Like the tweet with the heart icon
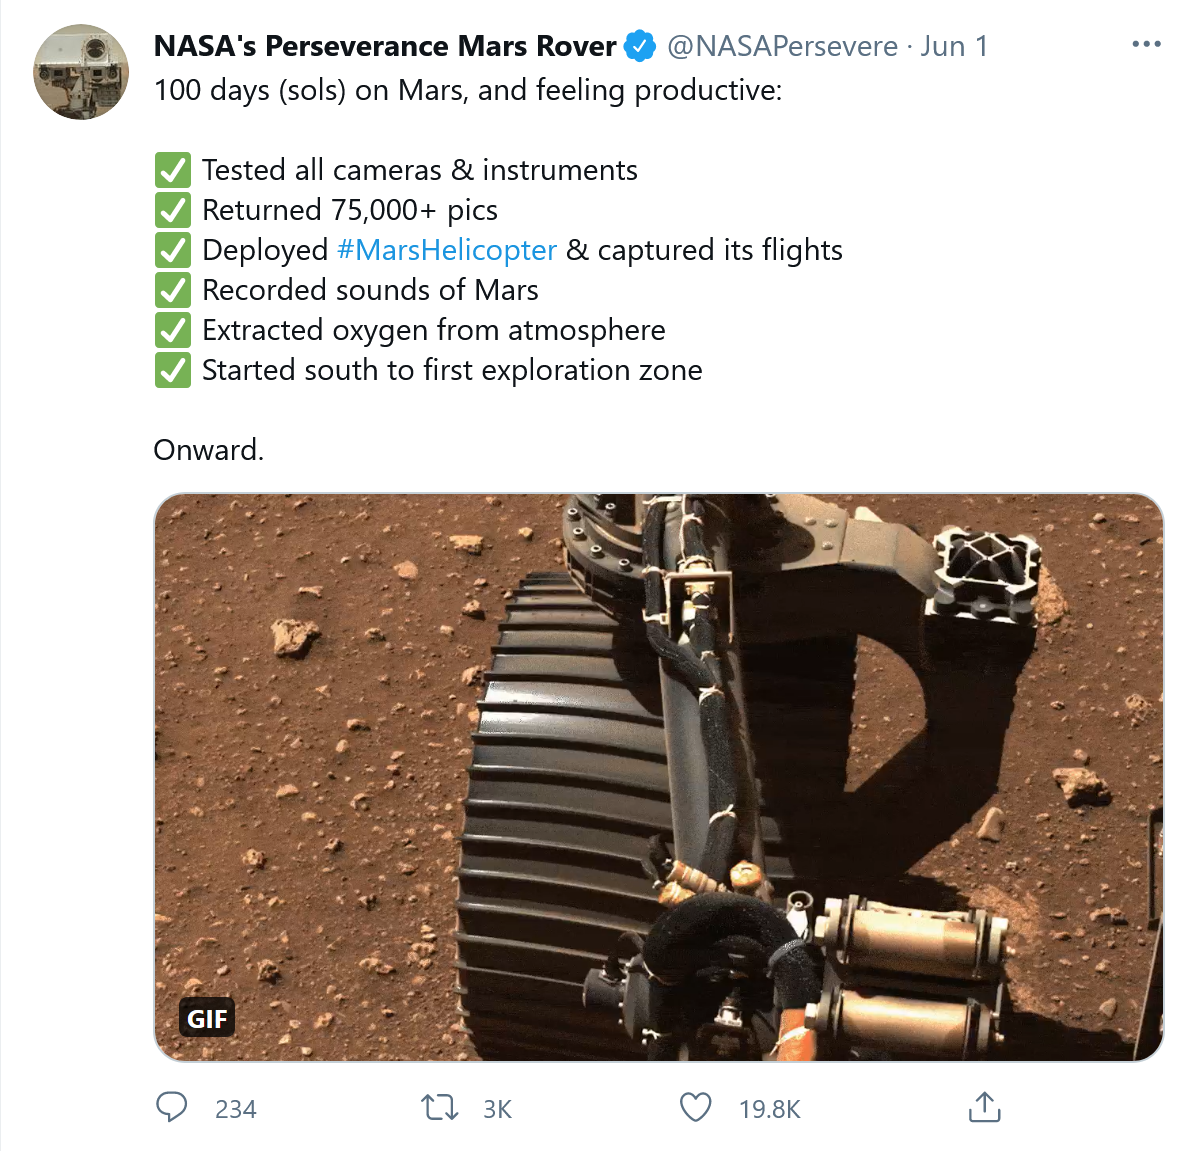1196x1151 pixels. coord(695,1107)
